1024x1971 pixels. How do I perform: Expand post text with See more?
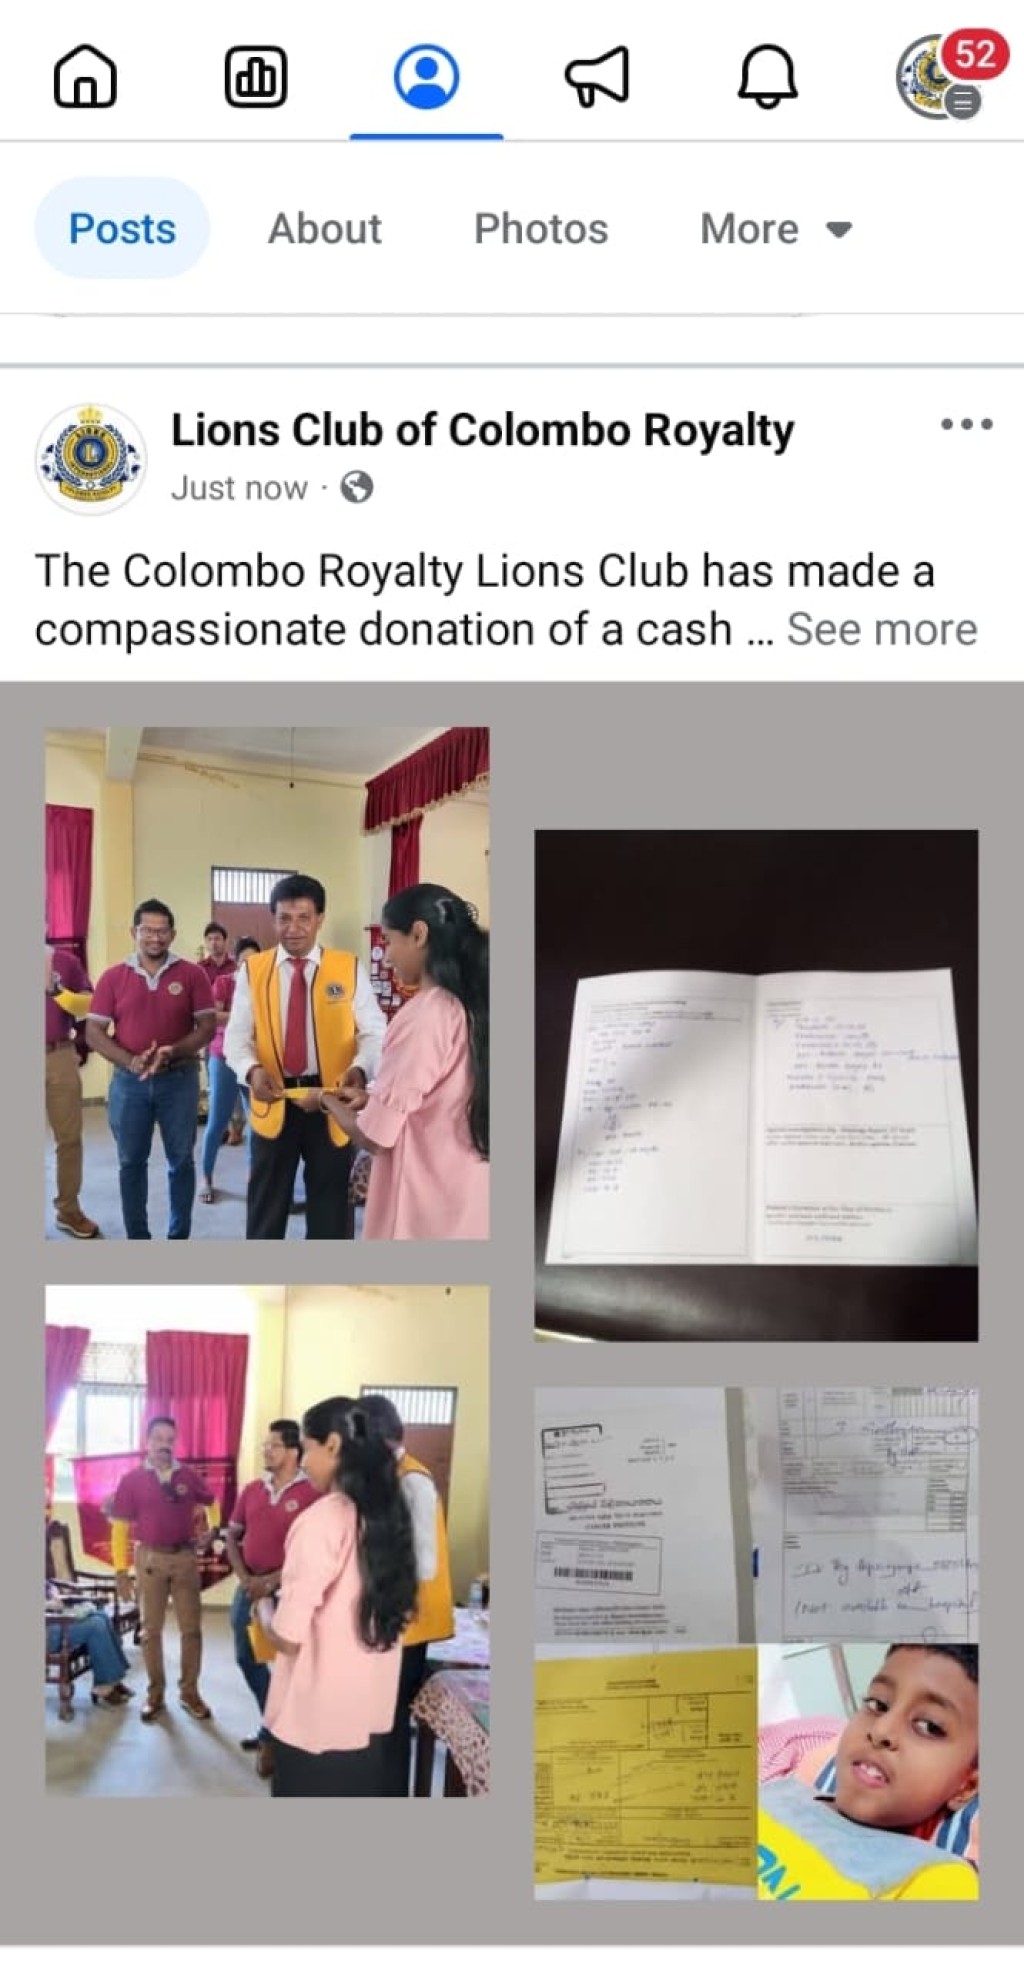882,630
